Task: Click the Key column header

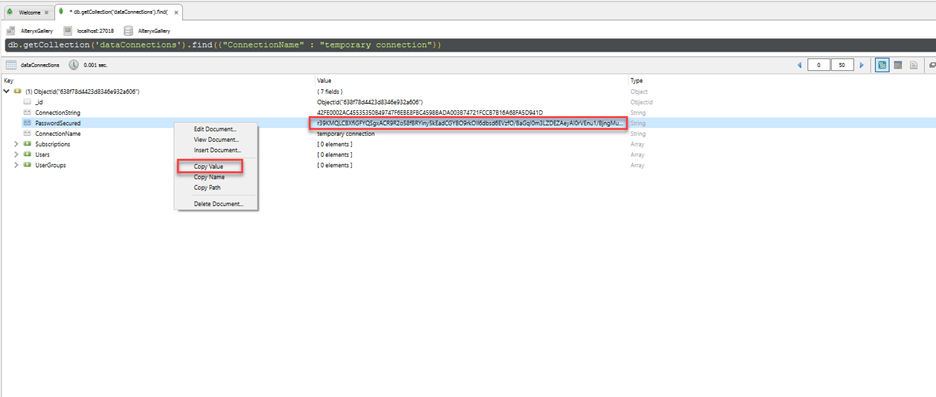Action: 8,80
